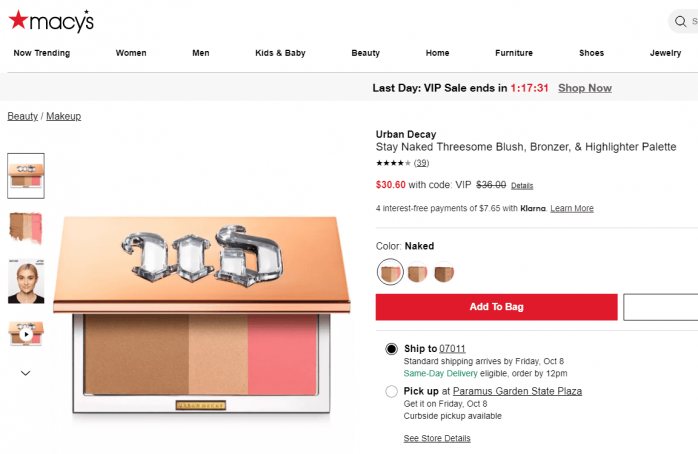Open the Makeup breadcrumb link
This screenshot has width=698, height=454.
pyautogui.click(x=63, y=116)
